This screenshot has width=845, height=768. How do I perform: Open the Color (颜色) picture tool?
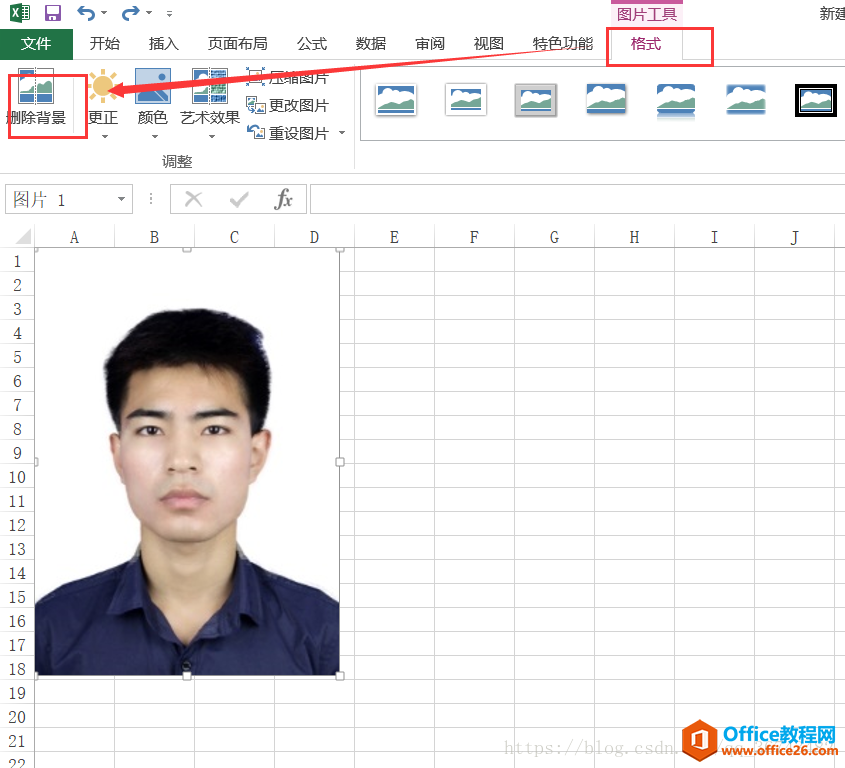153,97
